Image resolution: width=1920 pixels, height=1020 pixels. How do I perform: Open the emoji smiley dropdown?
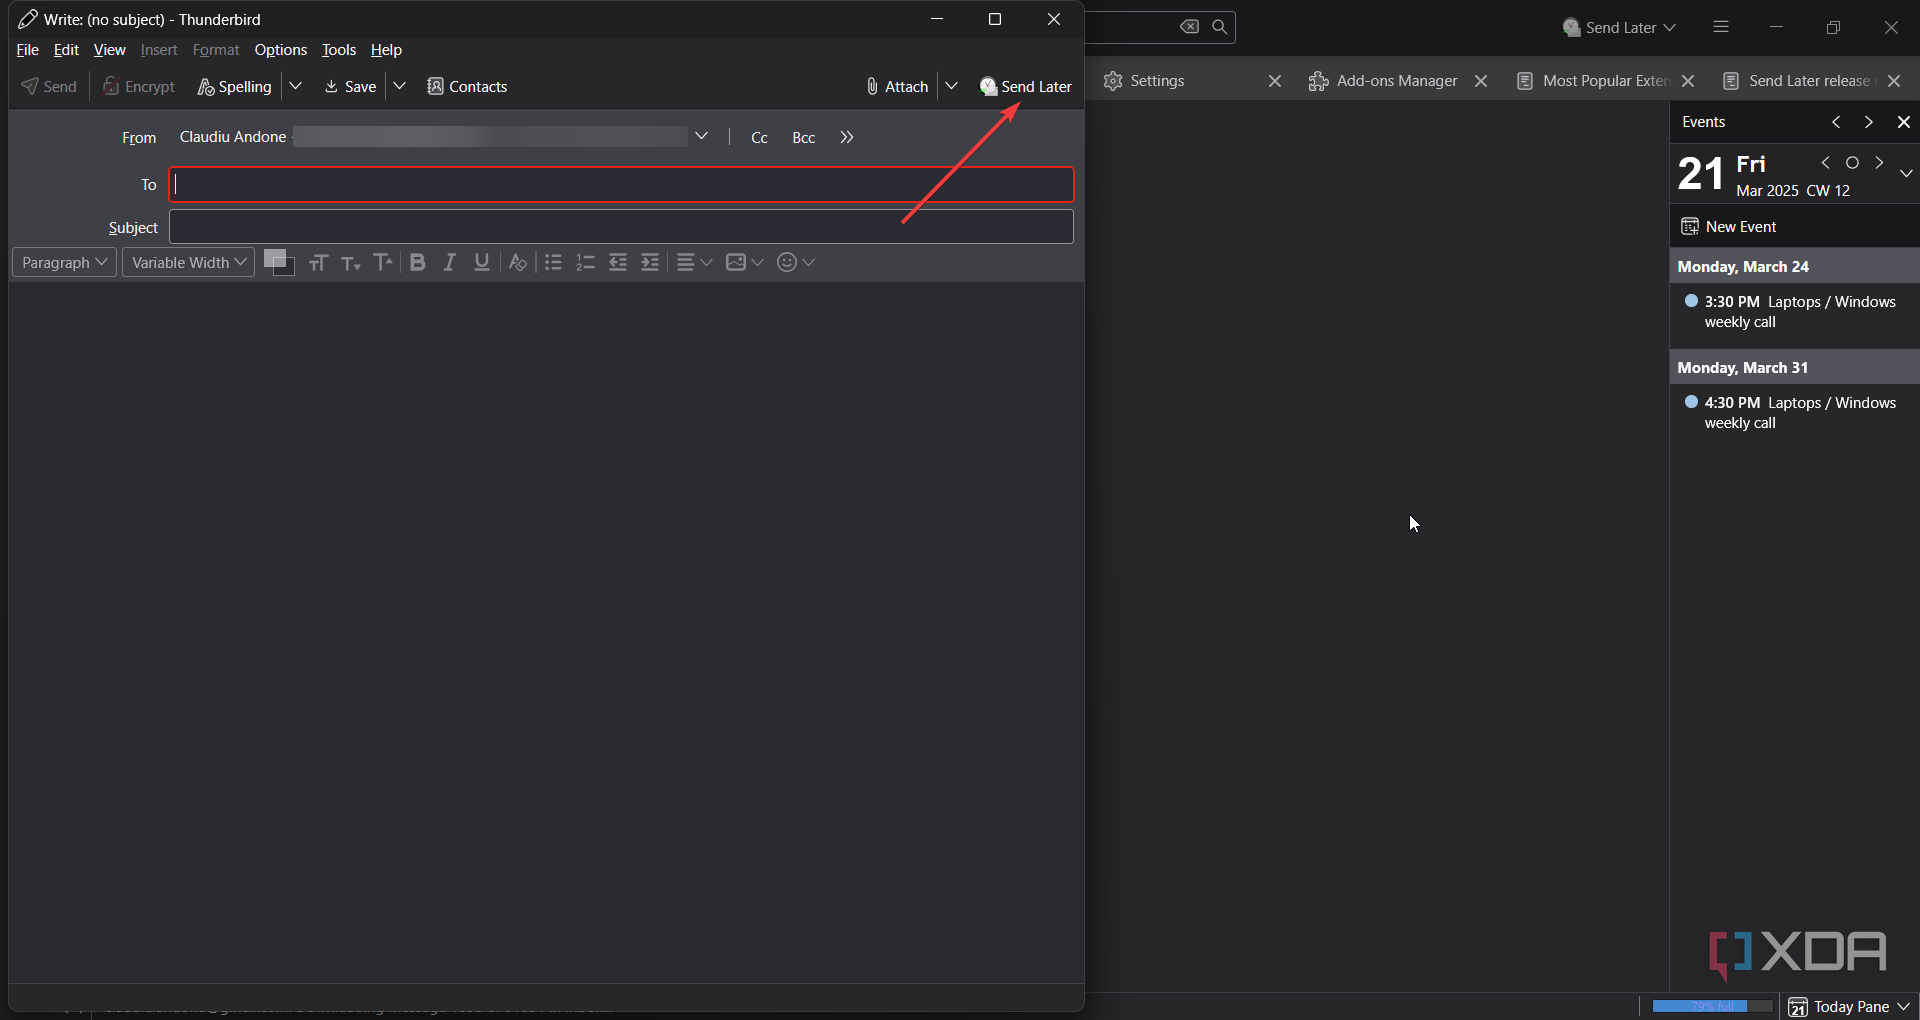796,262
